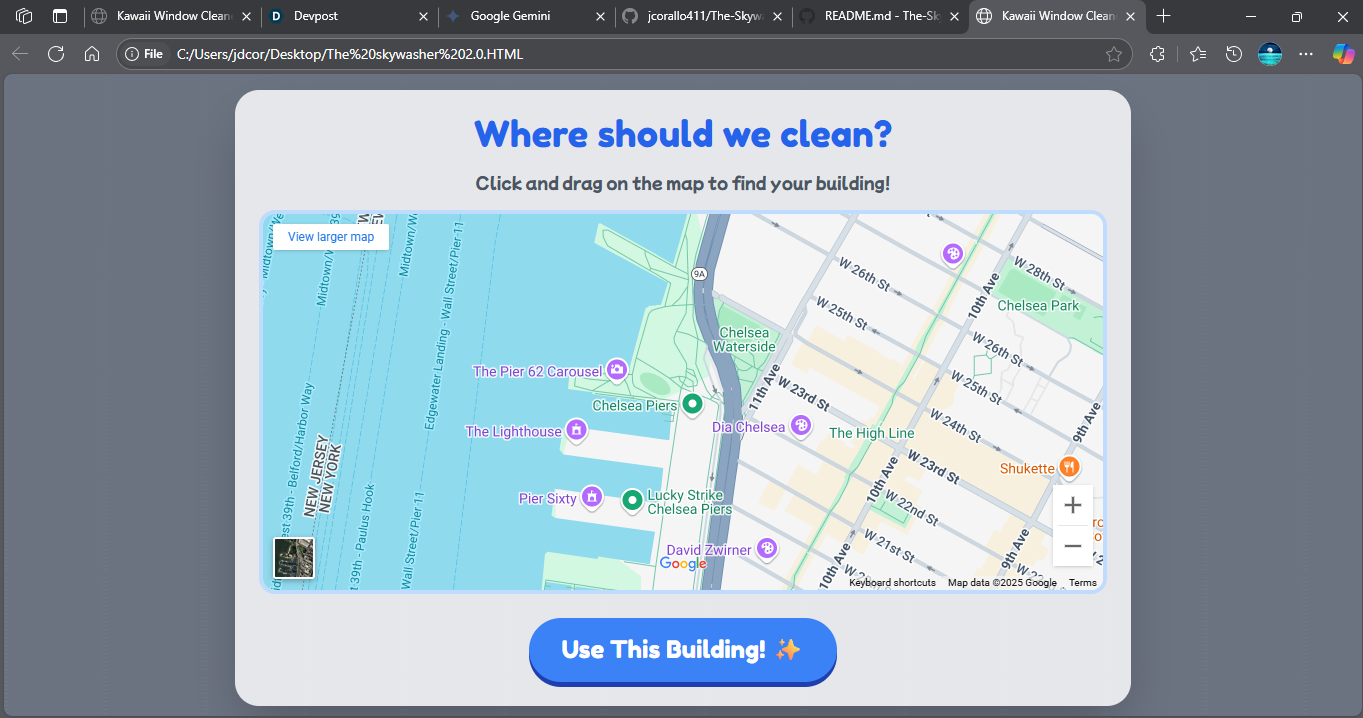Image resolution: width=1363 pixels, height=718 pixels.
Task: Select the Chelsea Piers green marker
Action: (x=692, y=404)
